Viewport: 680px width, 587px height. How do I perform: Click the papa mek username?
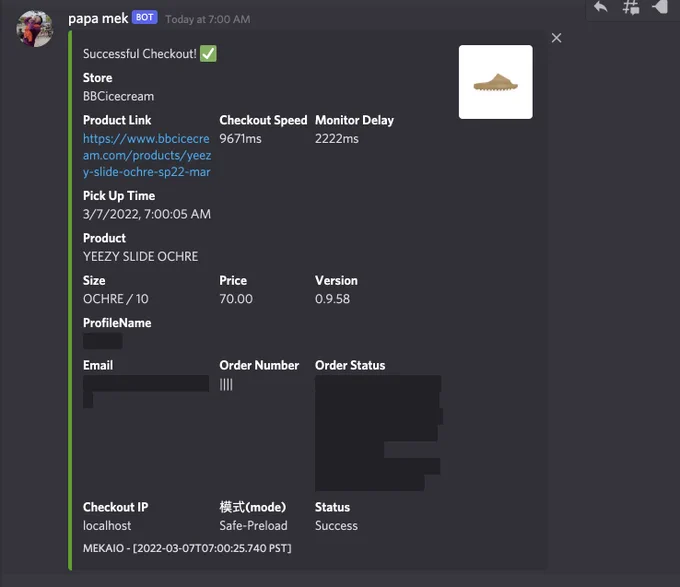pos(98,19)
